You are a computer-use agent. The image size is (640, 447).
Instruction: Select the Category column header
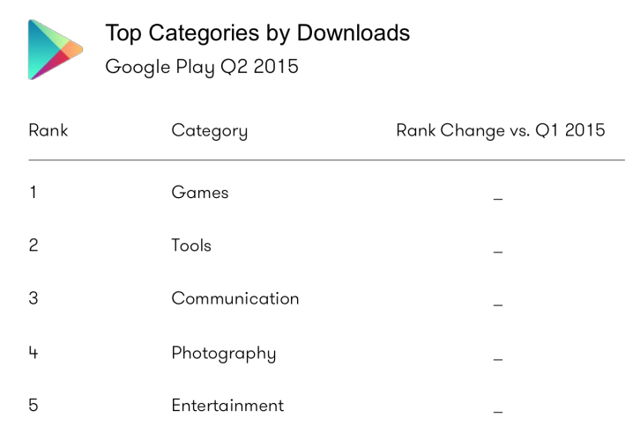pos(209,131)
